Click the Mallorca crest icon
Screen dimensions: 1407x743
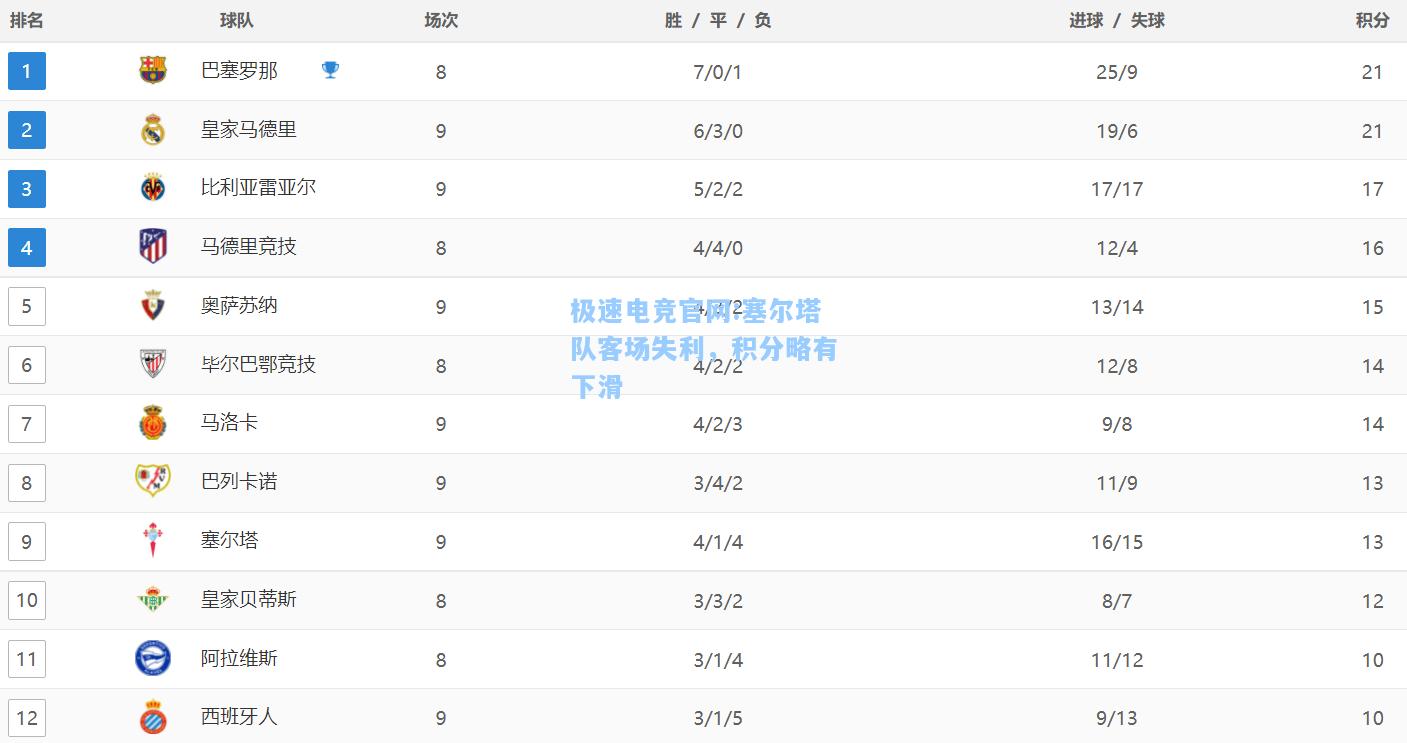[153, 423]
